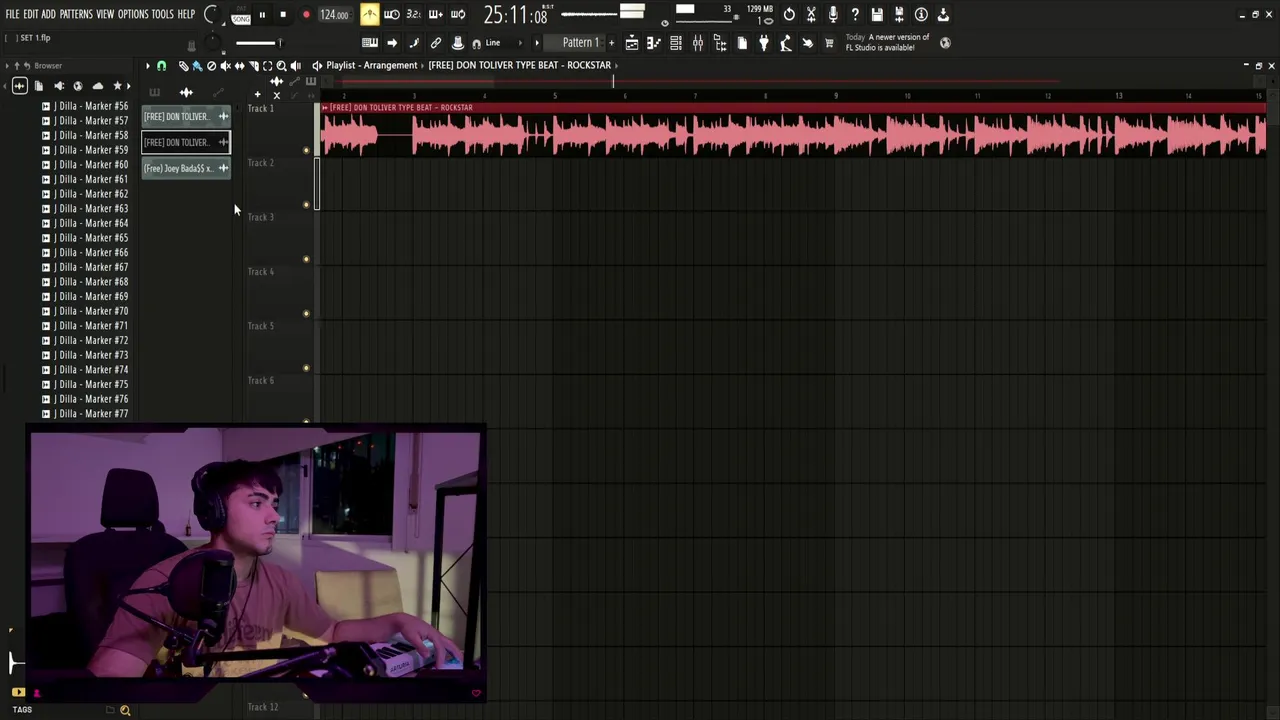
Task: Open the tempo tapper icon
Action: click(786, 43)
